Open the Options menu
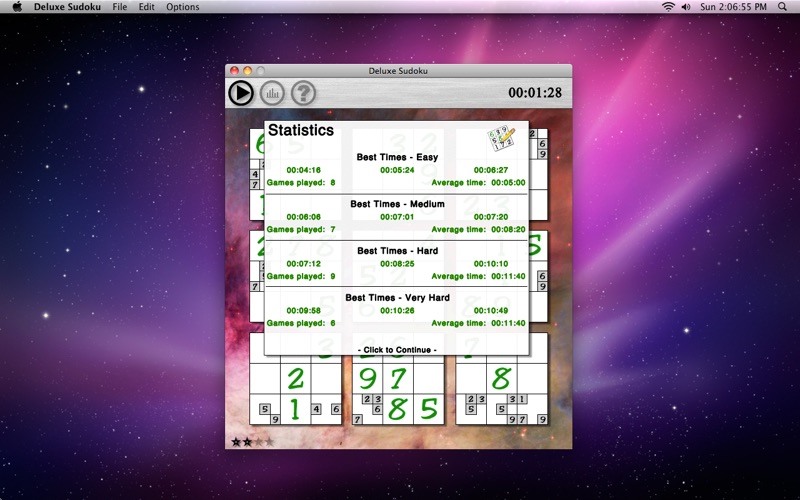 (x=183, y=7)
